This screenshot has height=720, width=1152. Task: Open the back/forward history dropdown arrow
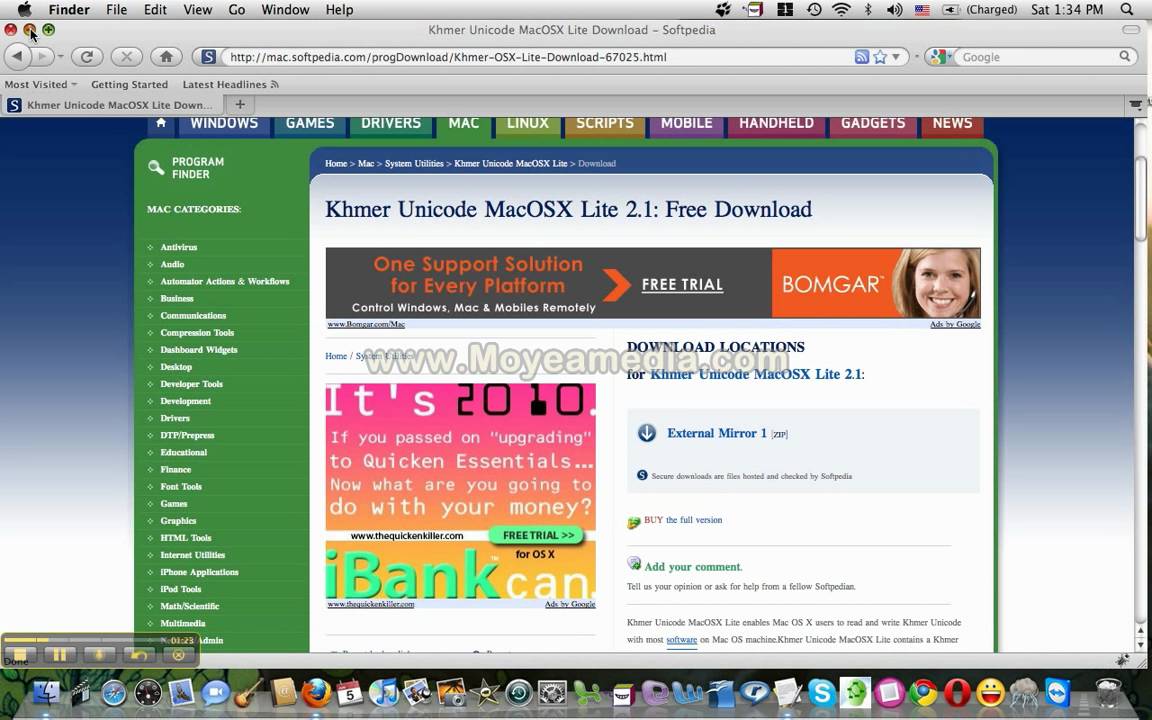pyautogui.click(x=60, y=57)
